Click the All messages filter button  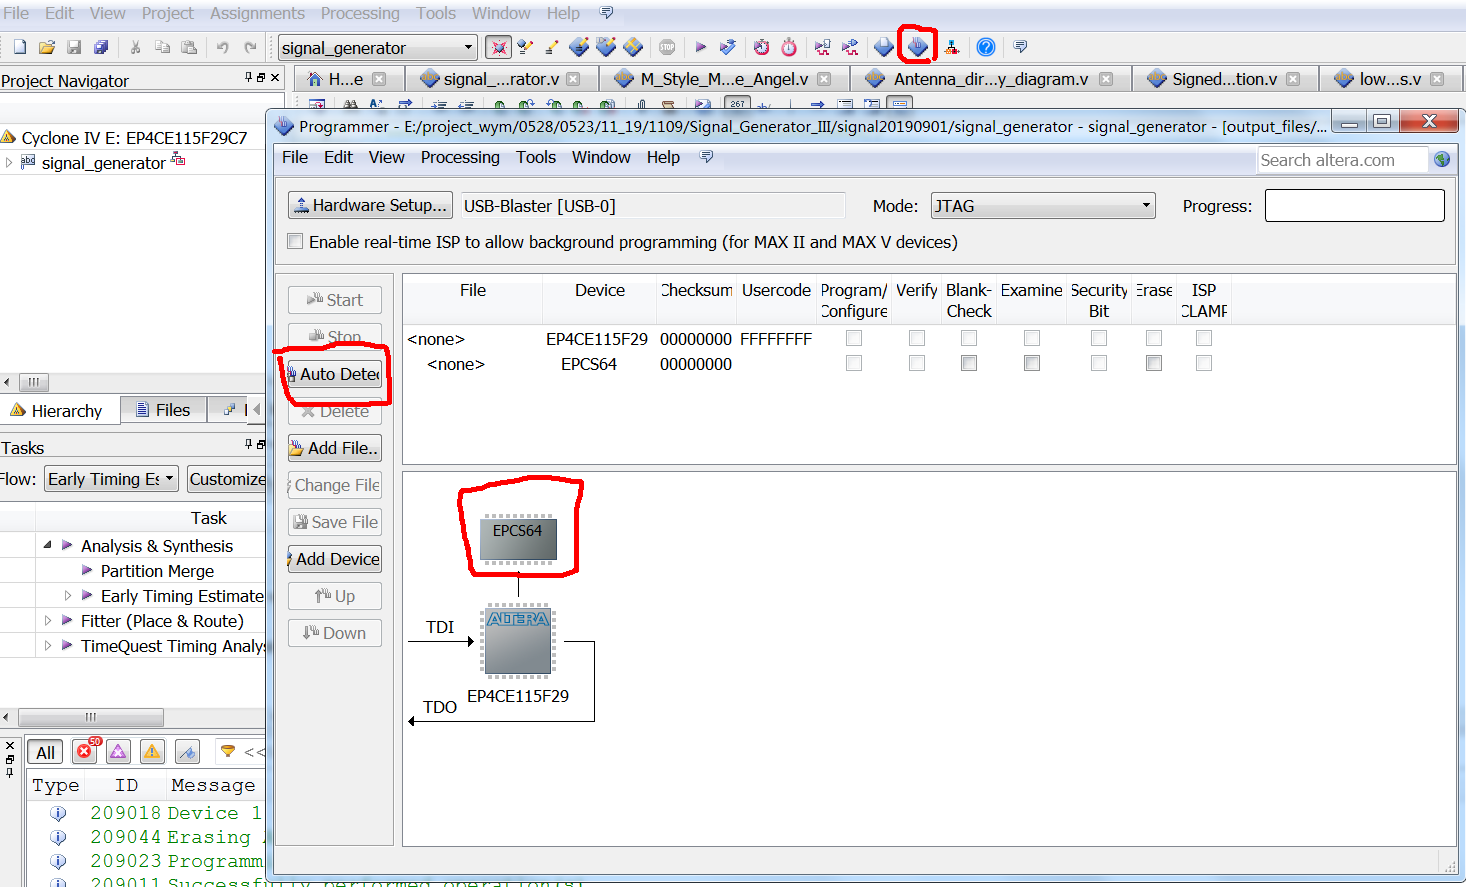coord(46,752)
